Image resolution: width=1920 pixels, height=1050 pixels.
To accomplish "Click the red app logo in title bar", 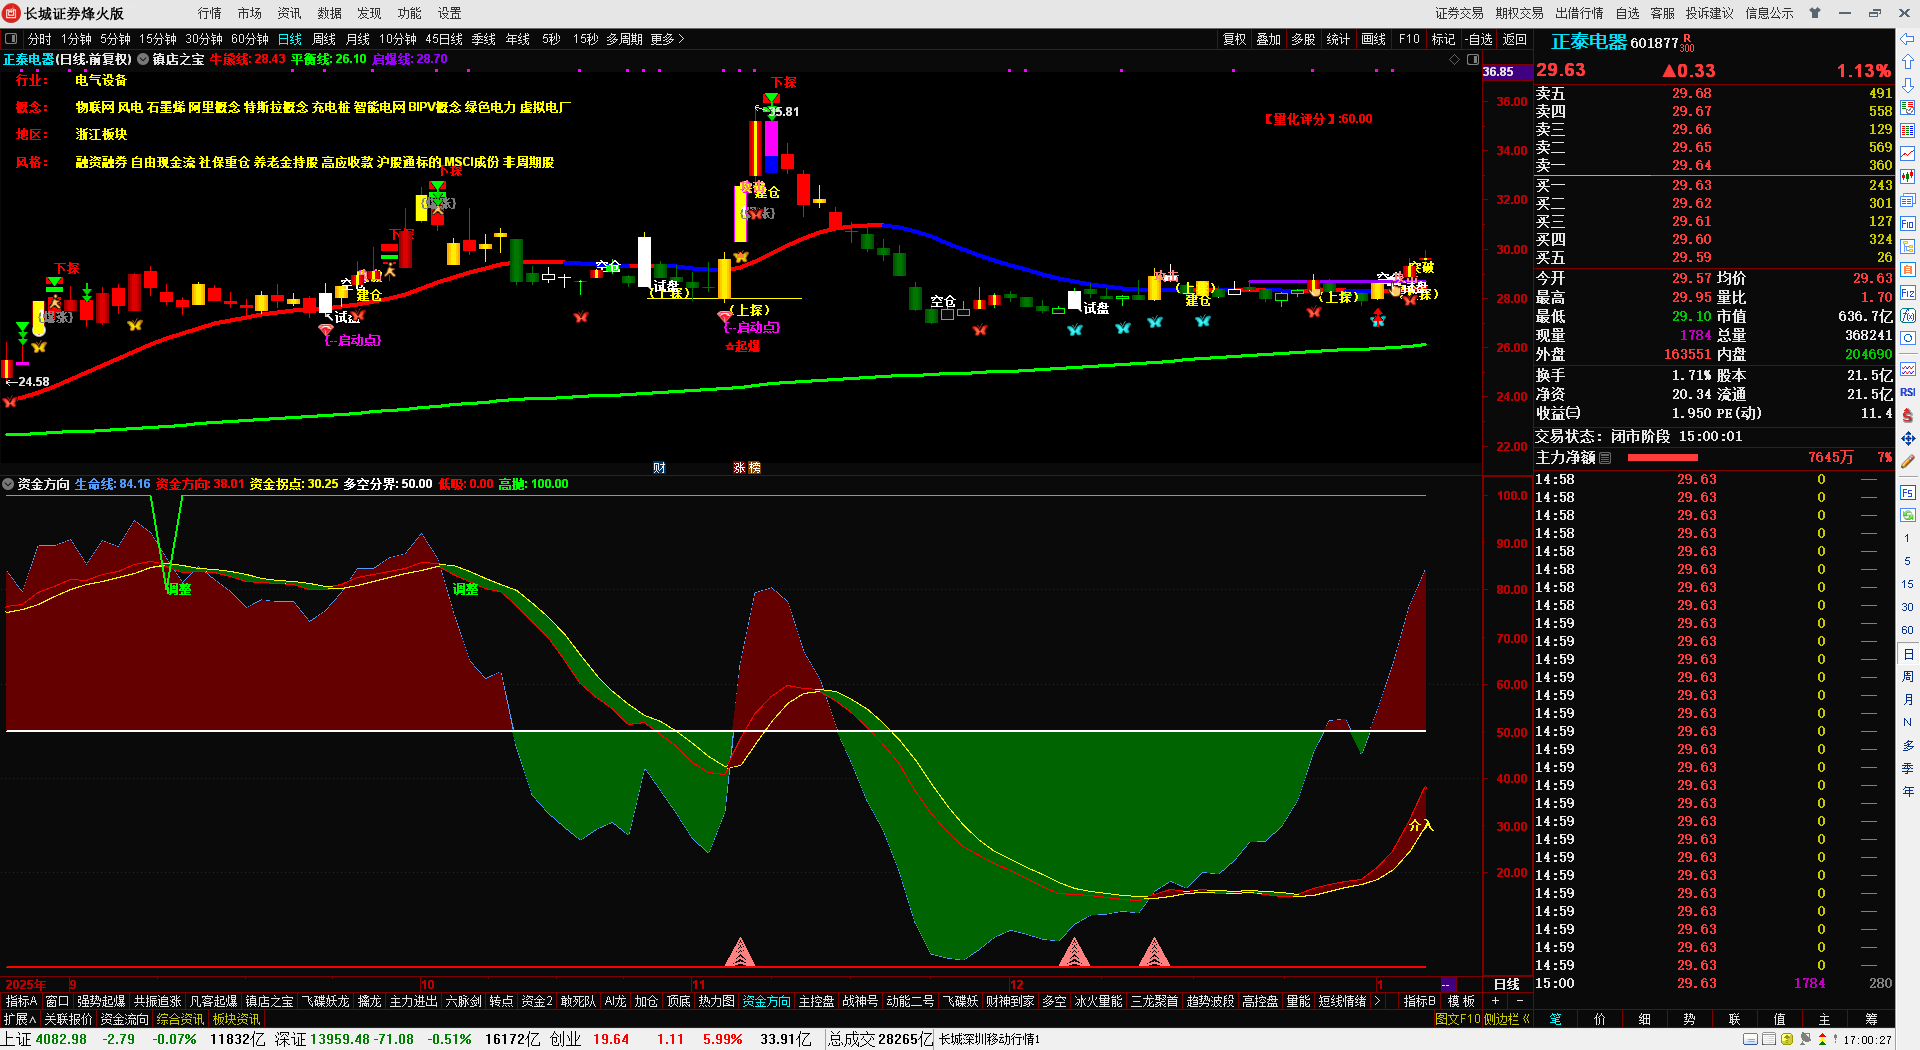I will (x=12, y=13).
